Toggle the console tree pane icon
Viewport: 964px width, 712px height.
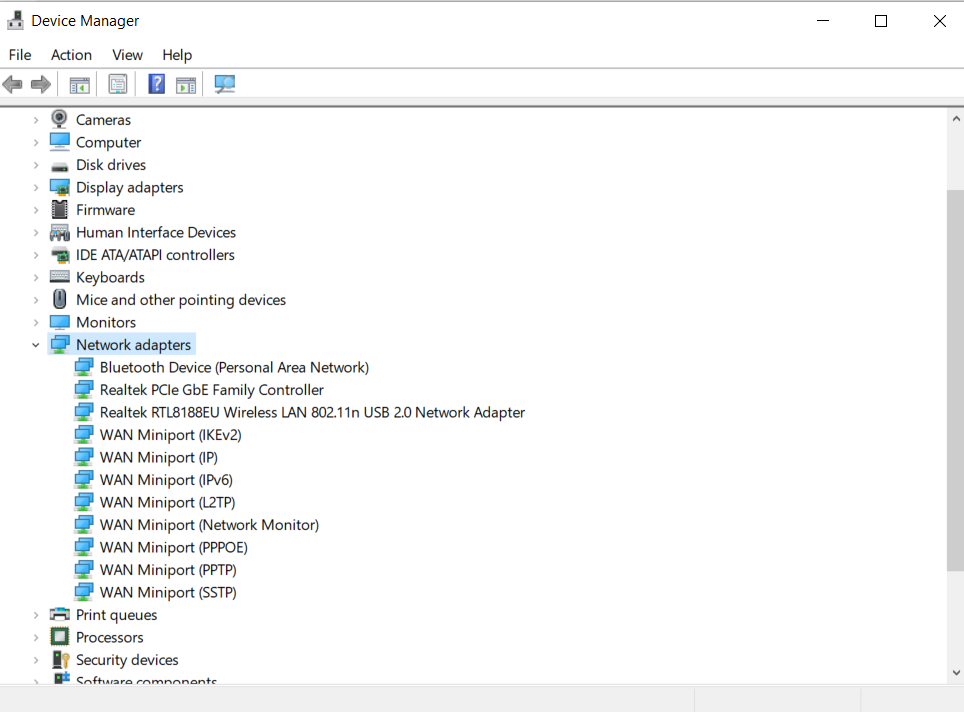click(x=79, y=84)
